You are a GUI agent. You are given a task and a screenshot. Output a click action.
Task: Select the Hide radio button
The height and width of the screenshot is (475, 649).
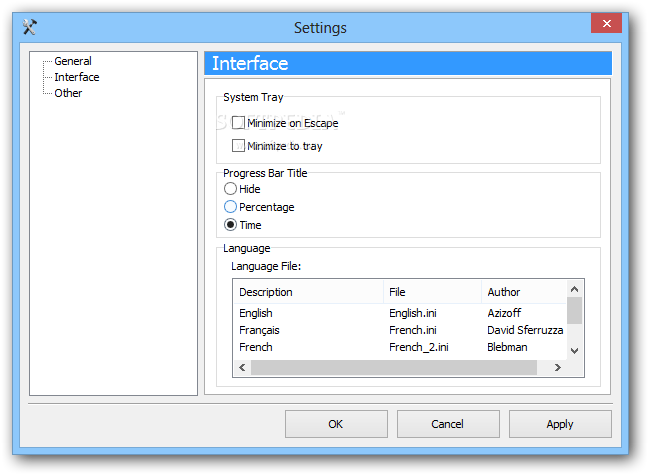tap(230, 189)
